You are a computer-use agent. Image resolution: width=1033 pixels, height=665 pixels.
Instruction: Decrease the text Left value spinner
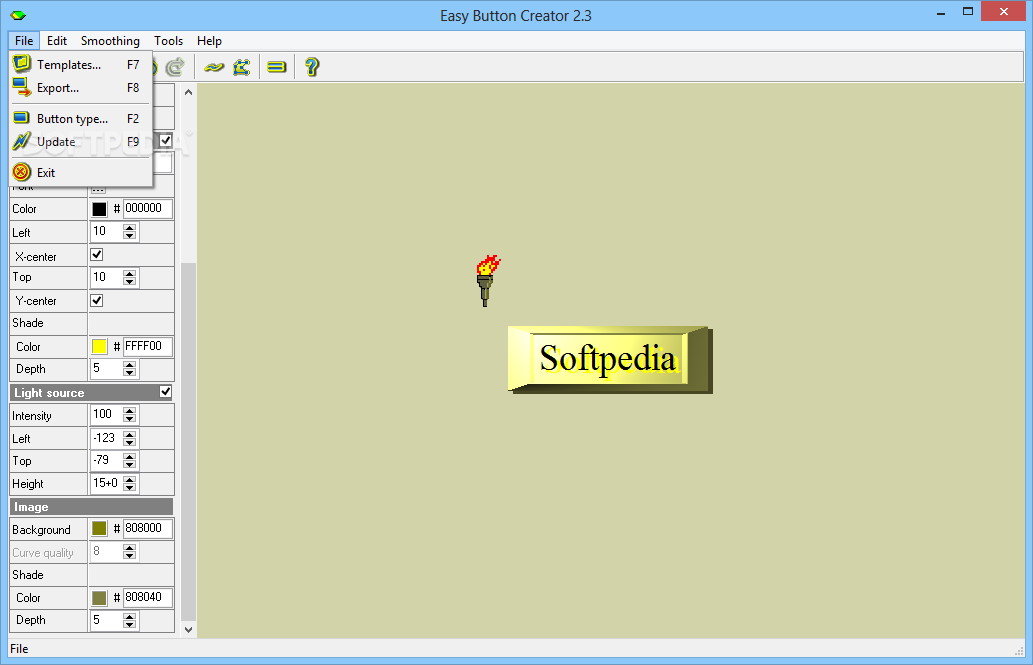[130, 236]
